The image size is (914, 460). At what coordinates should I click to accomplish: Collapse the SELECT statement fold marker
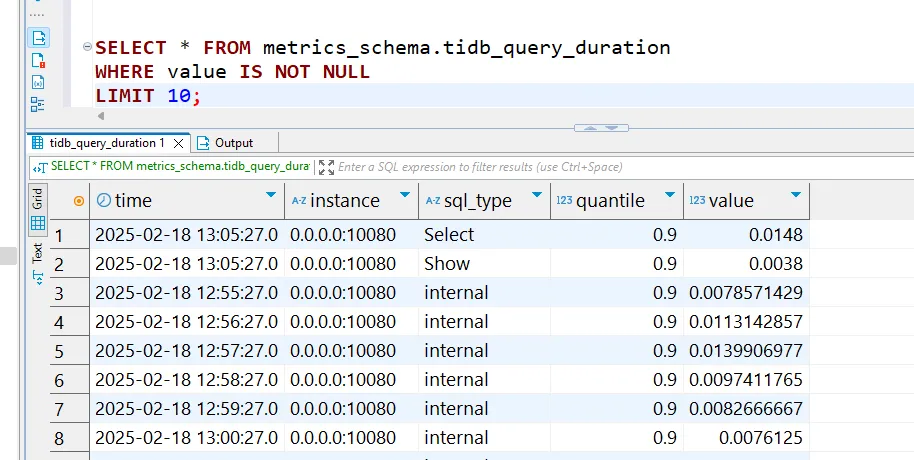[x=89, y=48]
